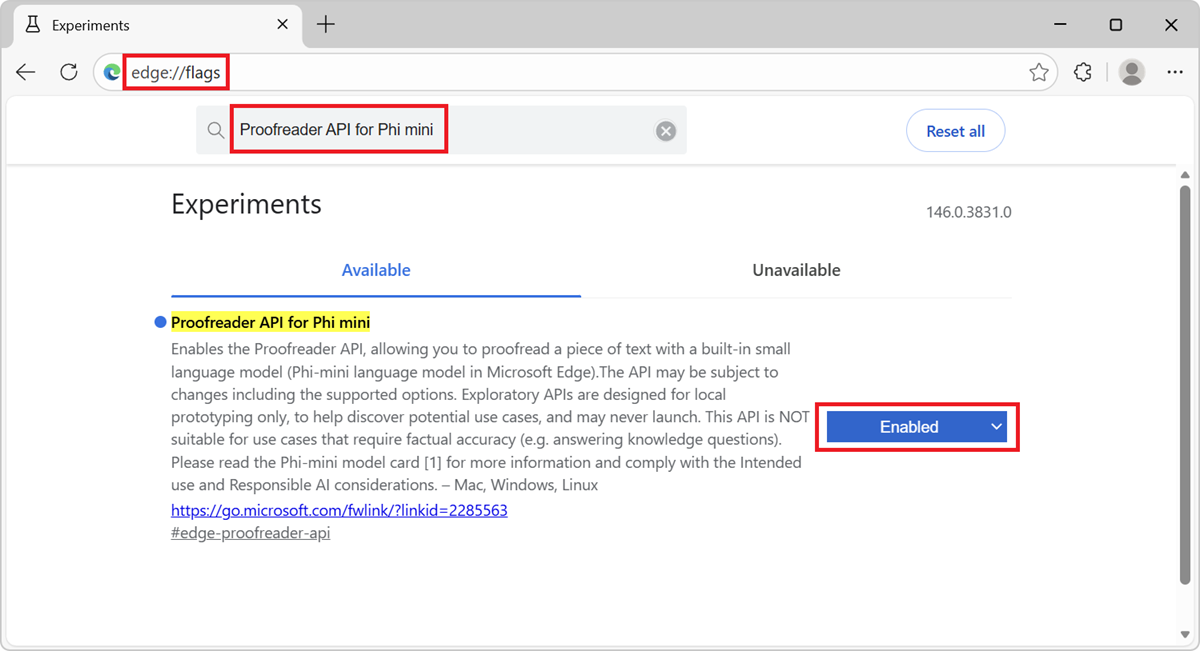Click the back navigation arrow
This screenshot has height=651, width=1200.
pos(26,72)
